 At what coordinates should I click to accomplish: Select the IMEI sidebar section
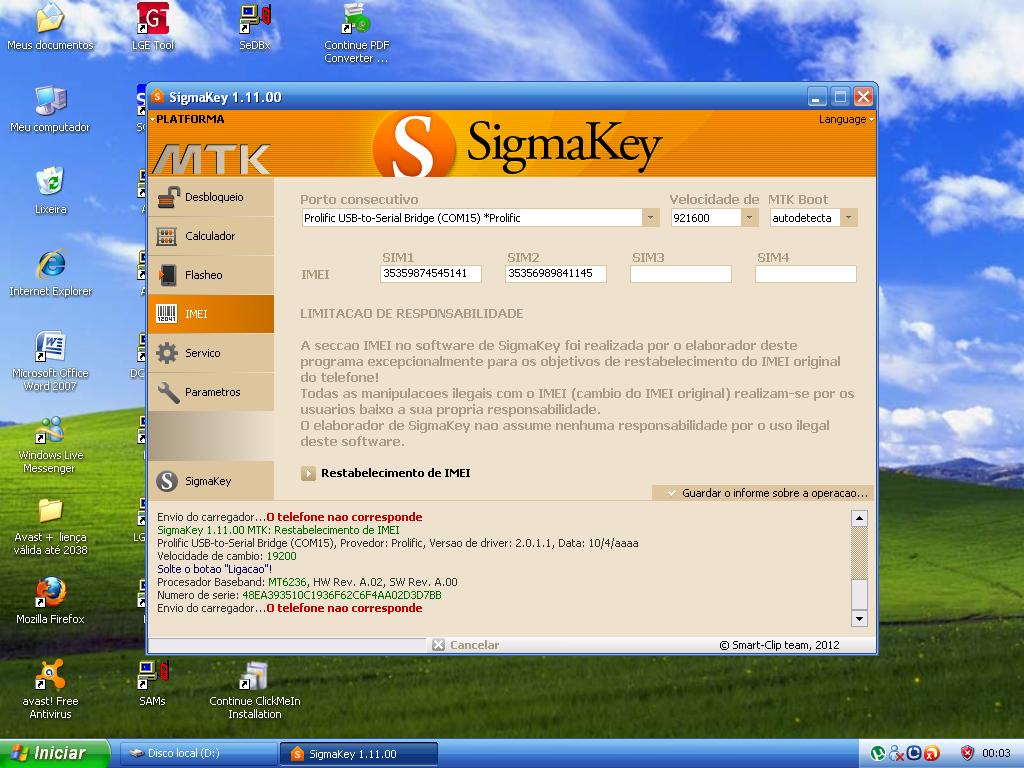click(x=211, y=314)
